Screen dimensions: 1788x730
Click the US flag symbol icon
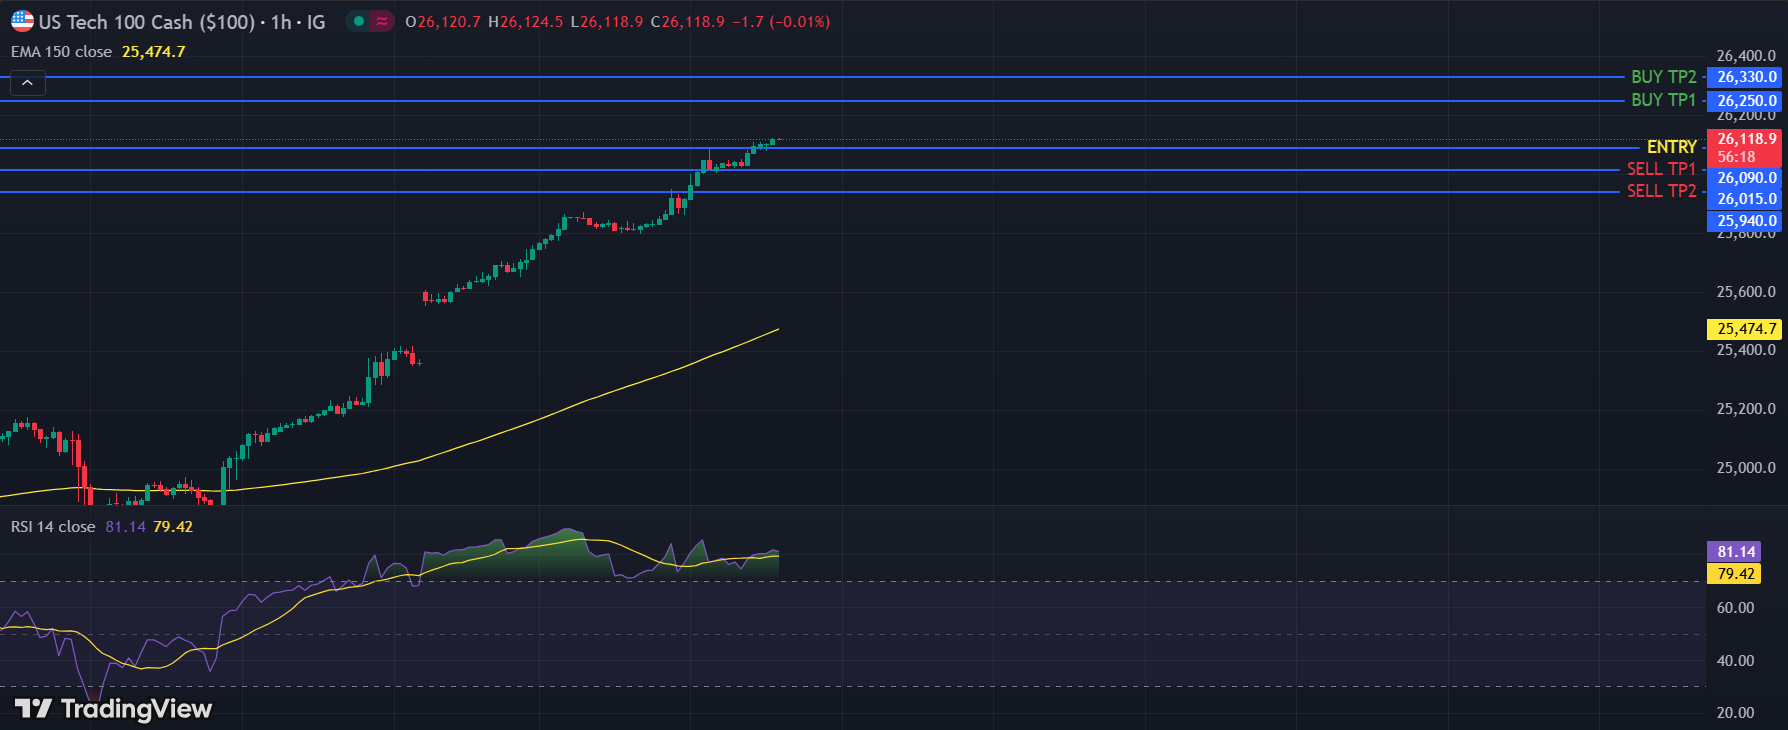22,21
